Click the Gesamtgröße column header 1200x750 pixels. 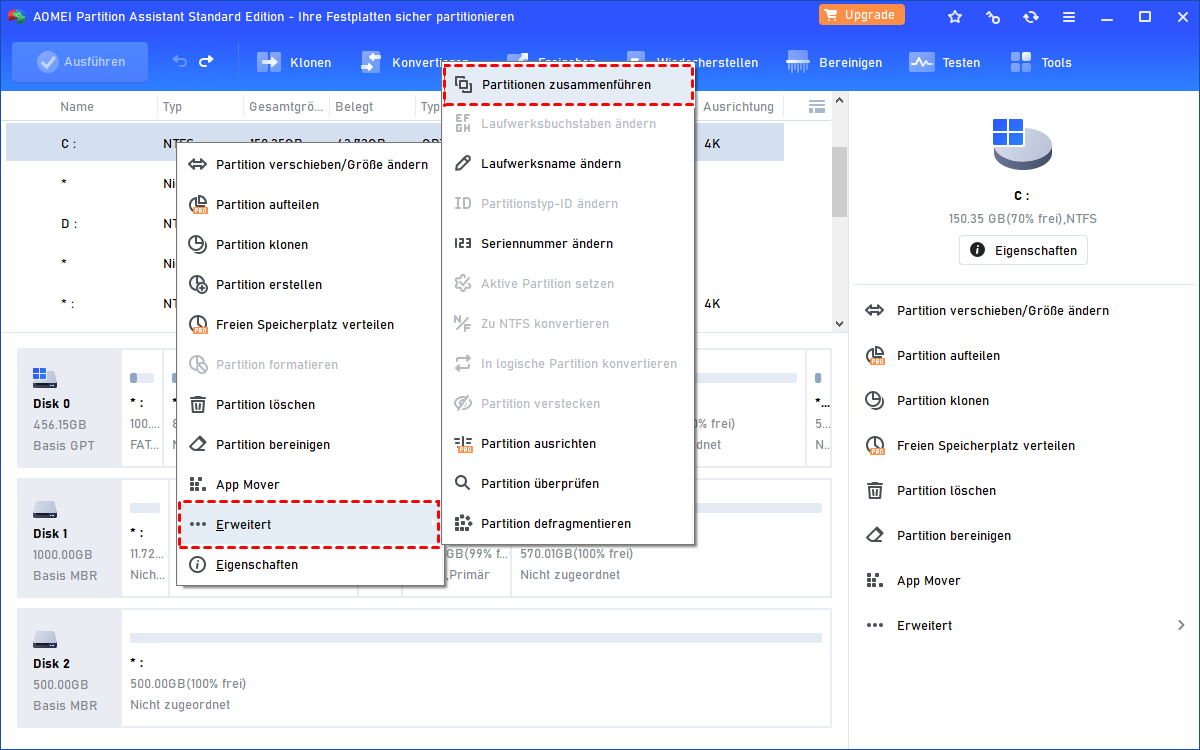286,106
